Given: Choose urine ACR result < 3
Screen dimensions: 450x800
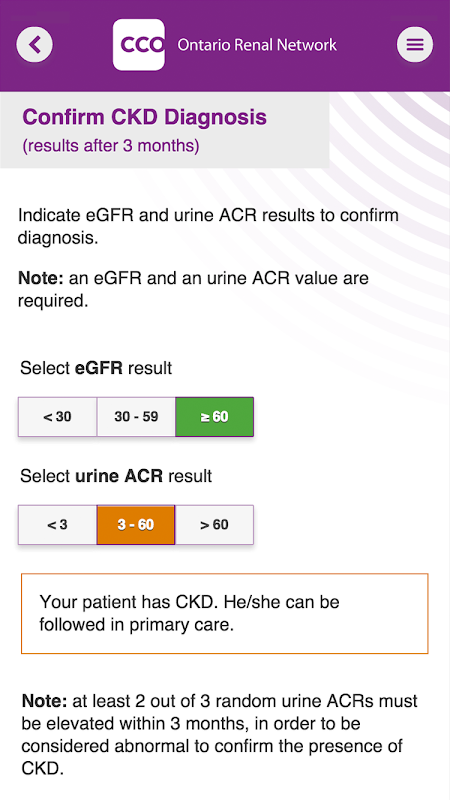Looking at the screenshot, I should click(58, 525).
